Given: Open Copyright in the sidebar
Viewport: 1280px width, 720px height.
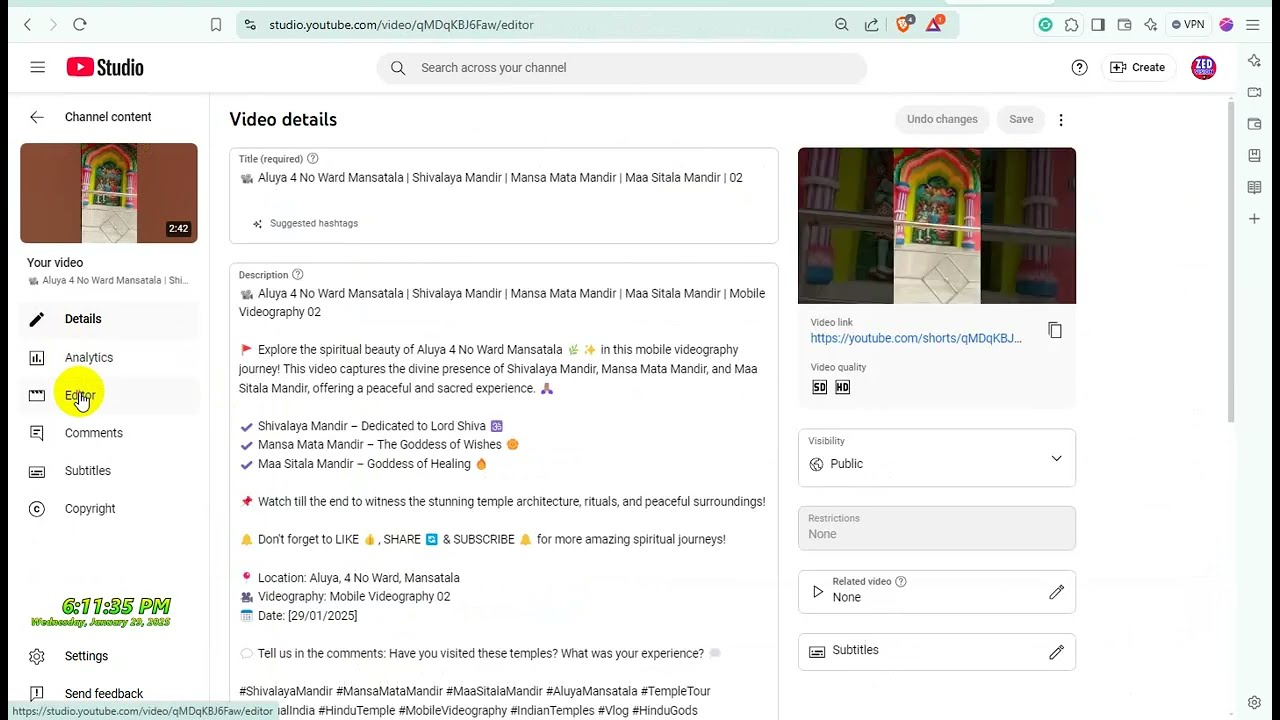Looking at the screenshot, I should [x=109, y=509].
